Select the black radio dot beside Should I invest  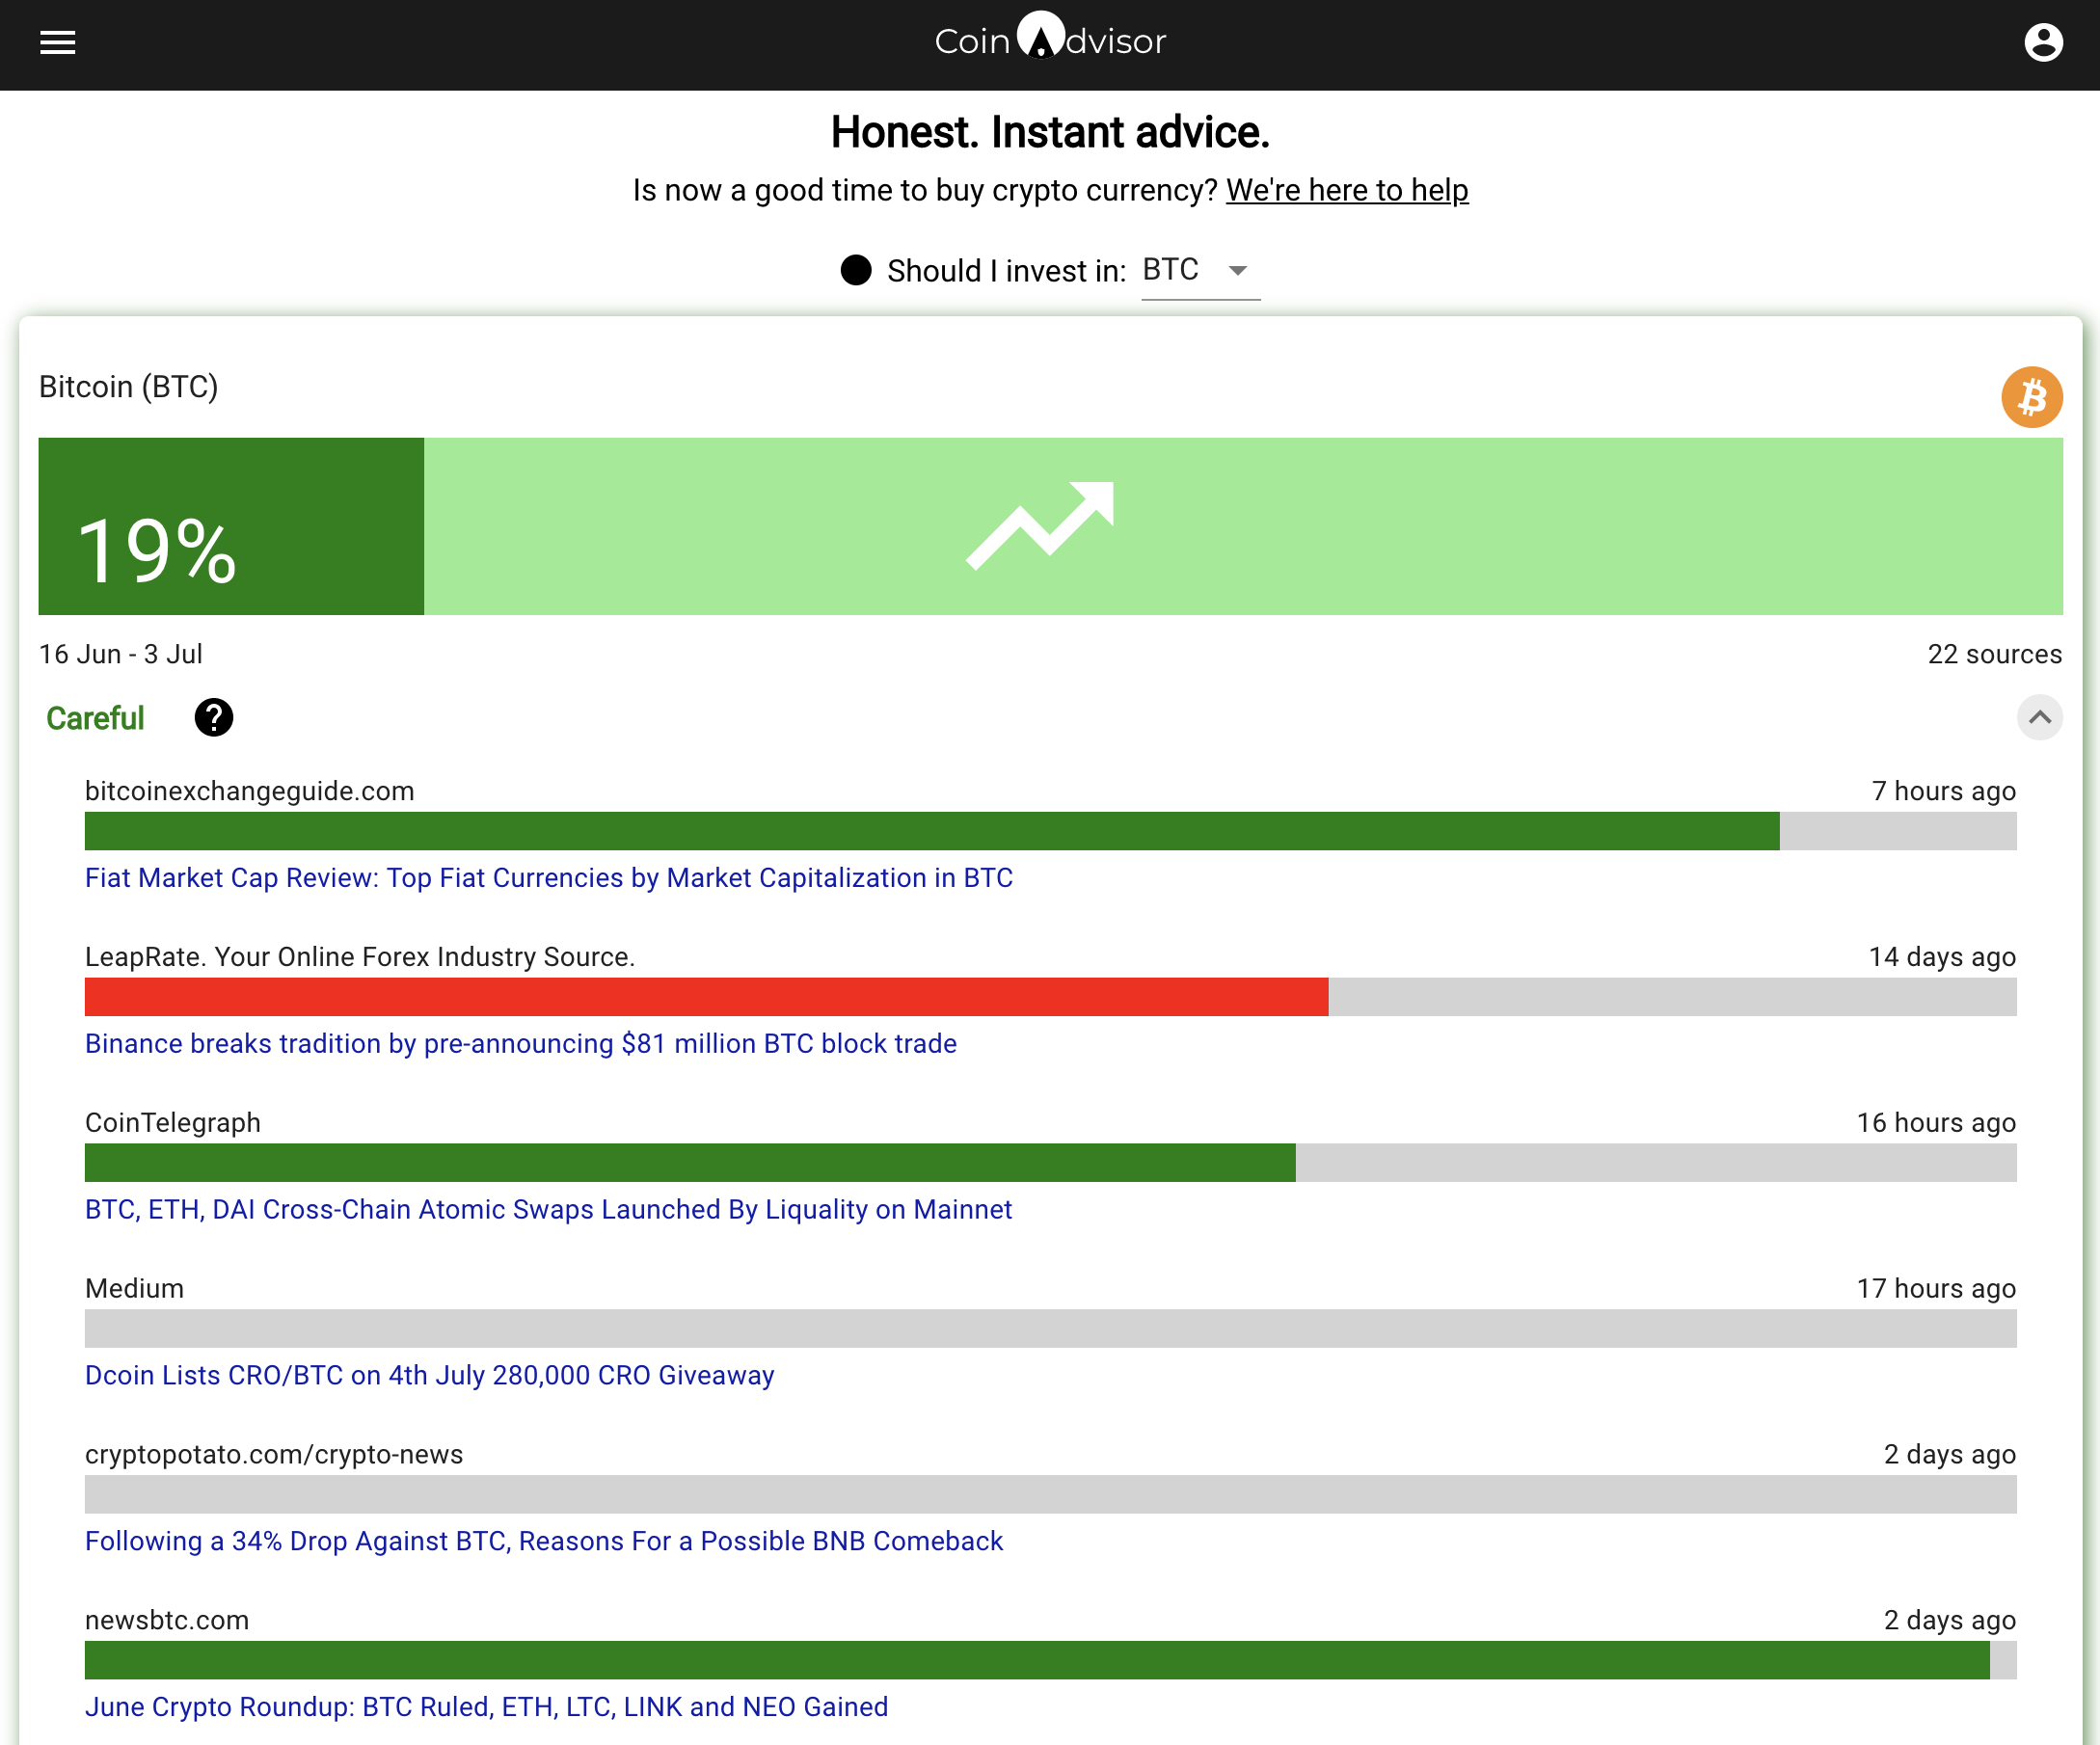pyautogui.click(x=856, y=270)
